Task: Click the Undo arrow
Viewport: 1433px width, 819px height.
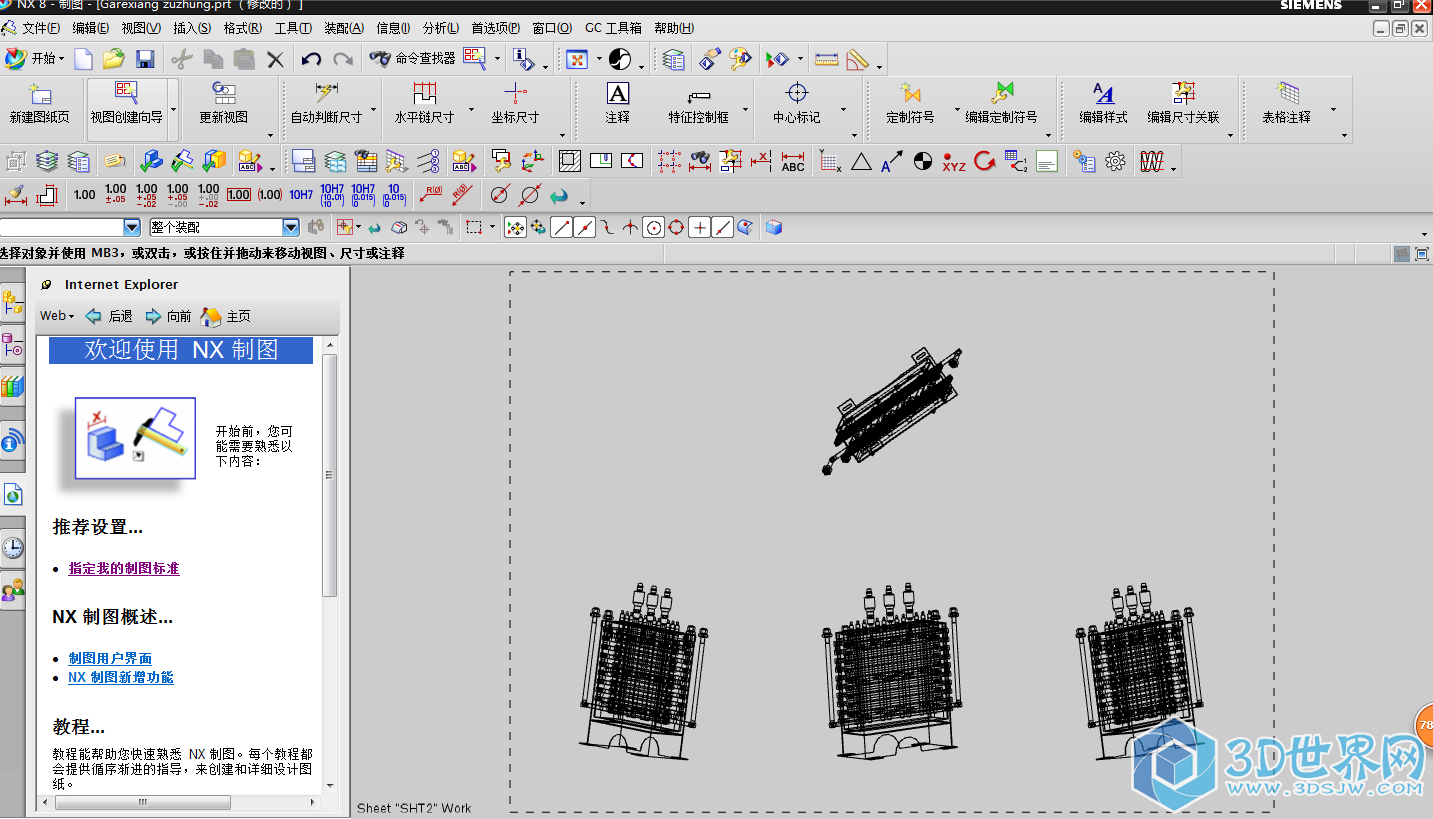Action: [x=312, y=59]
